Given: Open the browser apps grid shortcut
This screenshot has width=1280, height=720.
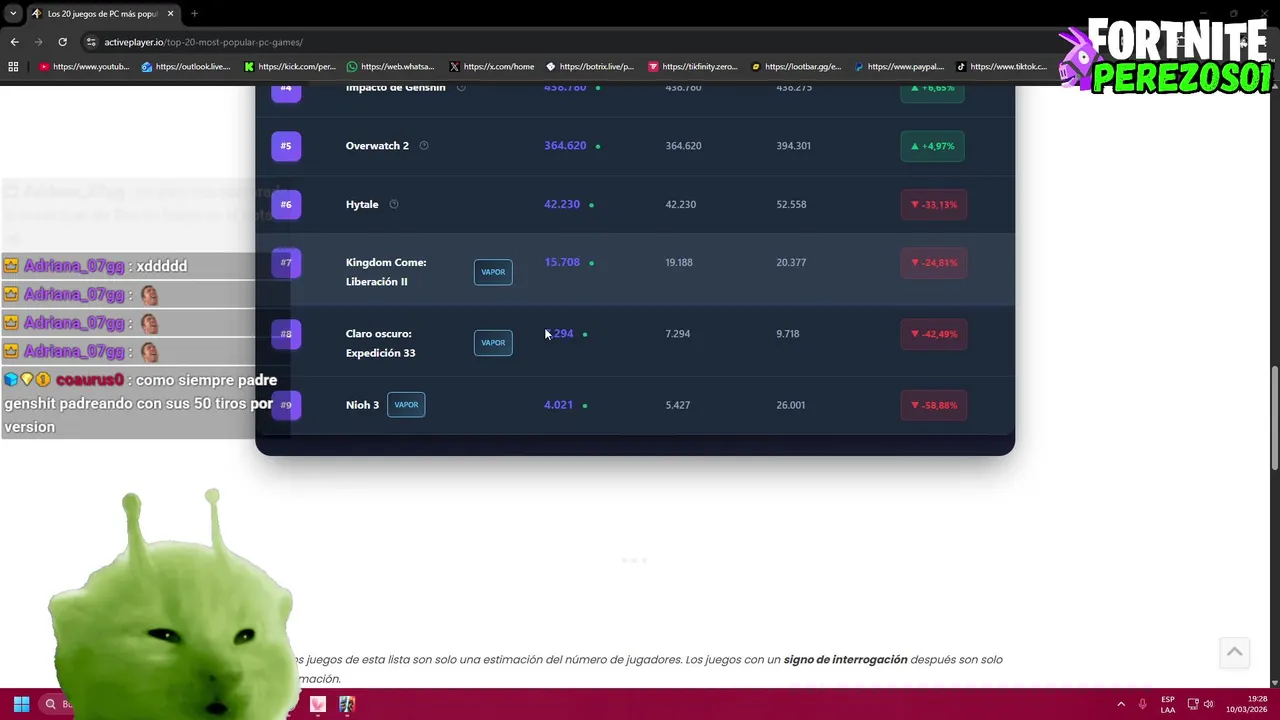Looking at the screenshot, I should pos(13,67).
